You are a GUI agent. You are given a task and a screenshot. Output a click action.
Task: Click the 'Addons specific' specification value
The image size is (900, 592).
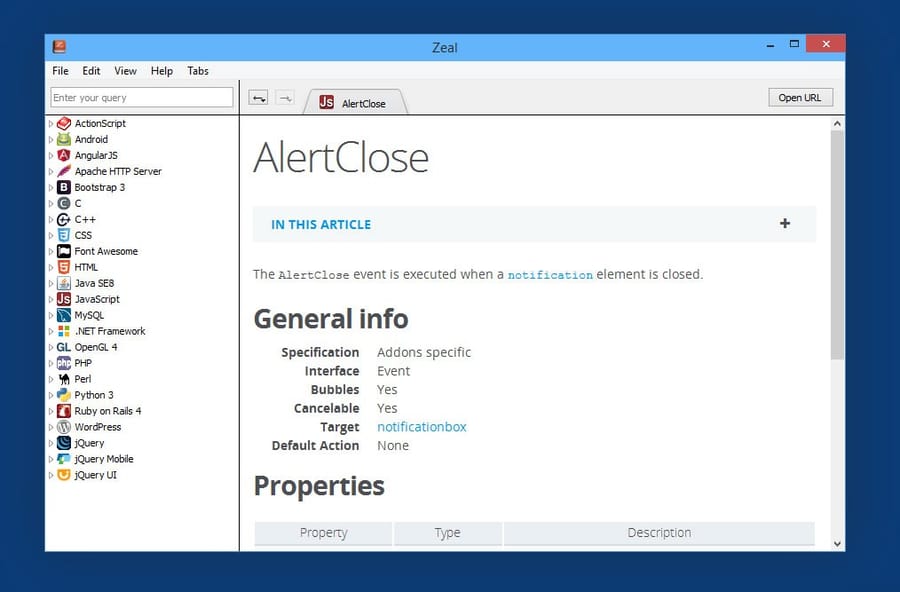point(424,352)
